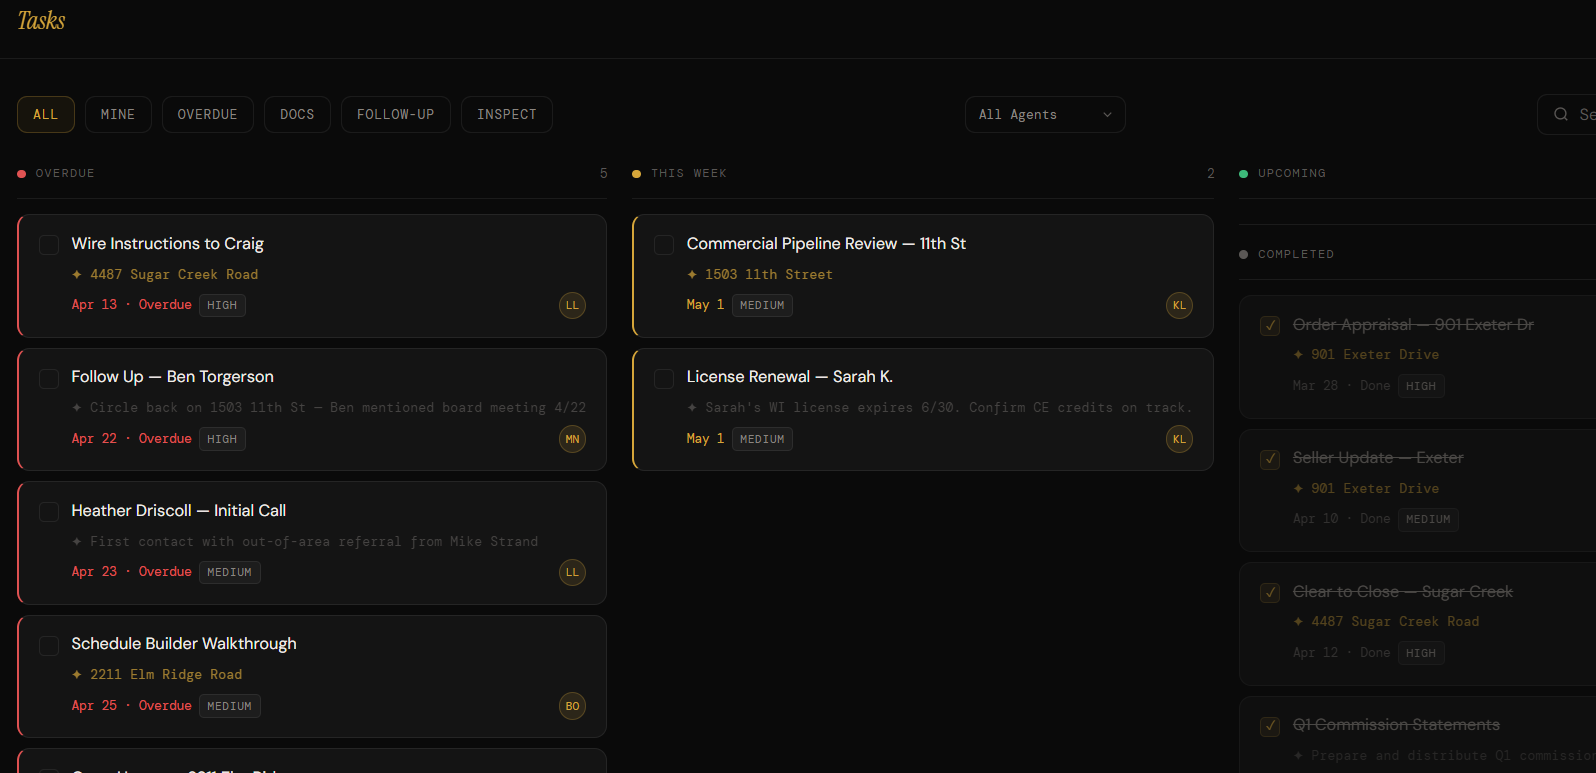Click KL avatar on License Renewal card
The height and width of the screenshot is (773, 1596).
(x=1179, y=439)
